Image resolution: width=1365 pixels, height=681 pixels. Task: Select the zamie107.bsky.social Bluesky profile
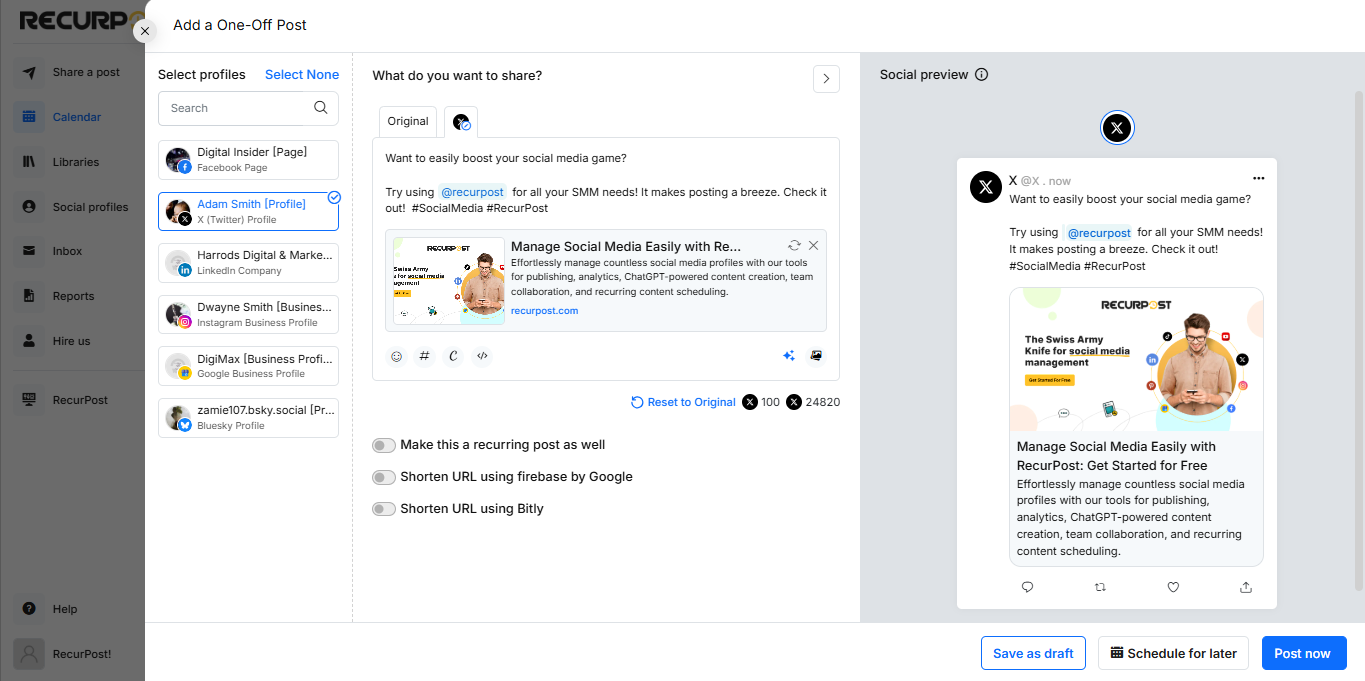point(248,418)
